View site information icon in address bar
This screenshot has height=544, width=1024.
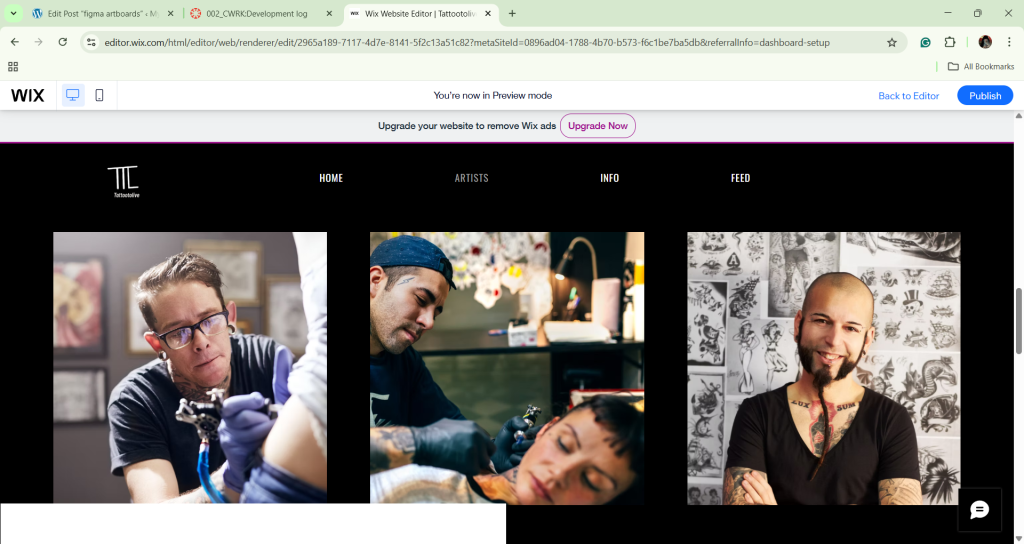tap(91, 42)
